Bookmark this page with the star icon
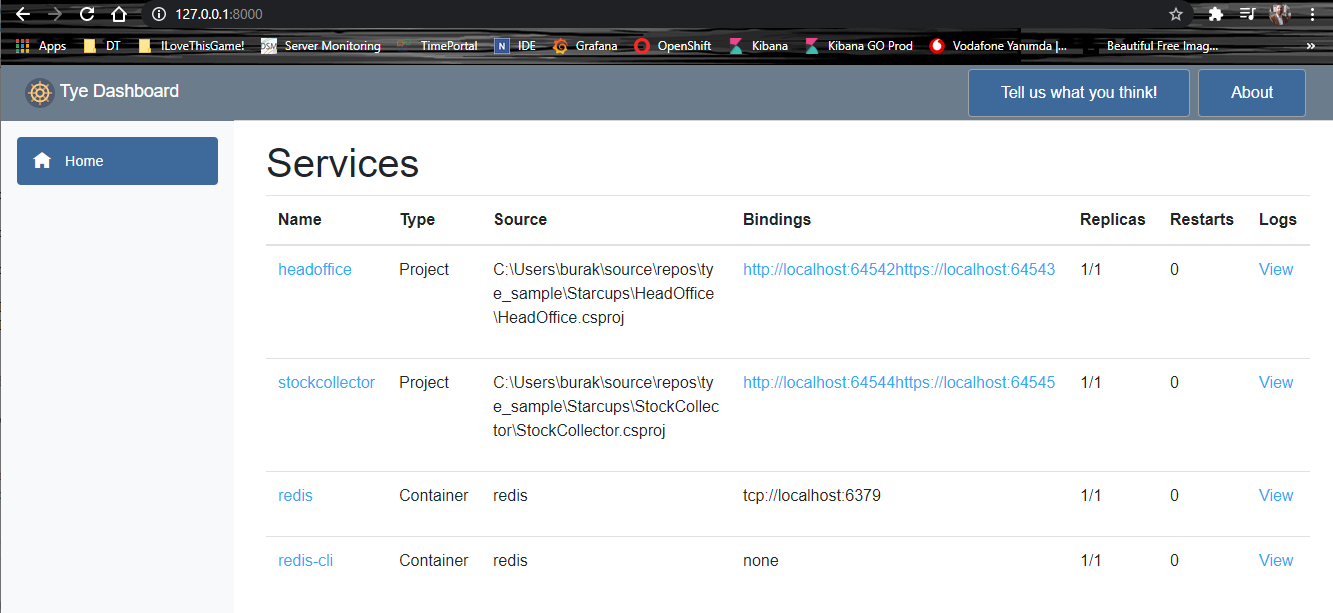The height and width of the screenshot is (613, 1333). [x=1176, y=14]
